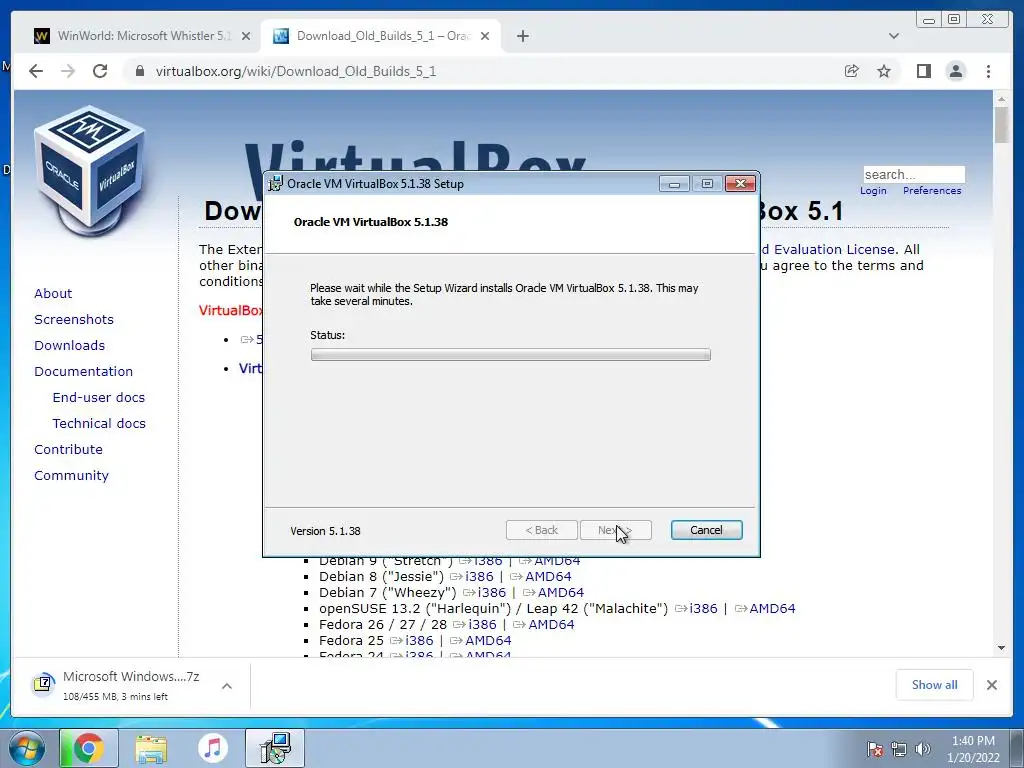Open Technical docs link
This screenshot has width=1024, height=768.
point(99,424)
